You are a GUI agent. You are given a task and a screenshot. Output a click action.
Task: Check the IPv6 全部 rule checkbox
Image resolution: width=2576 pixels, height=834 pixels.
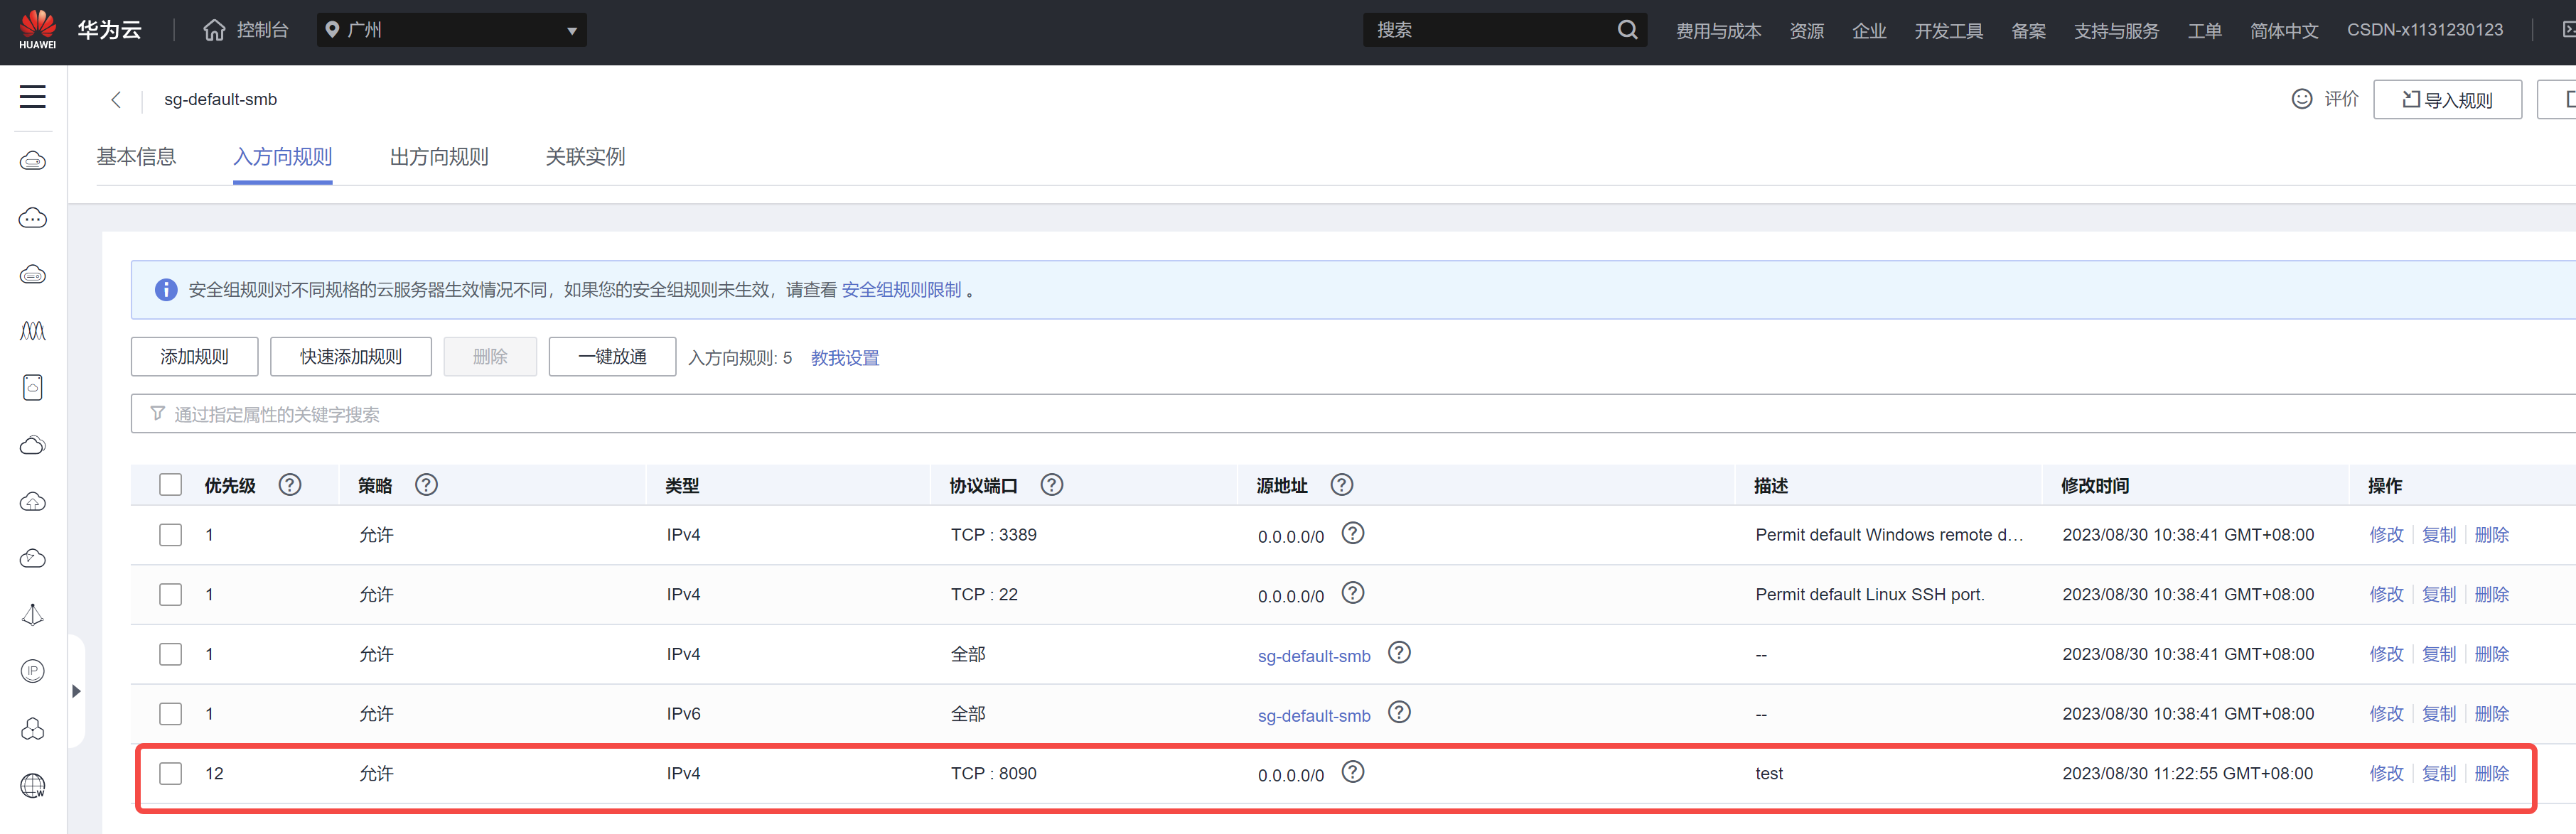click(171, 714)
